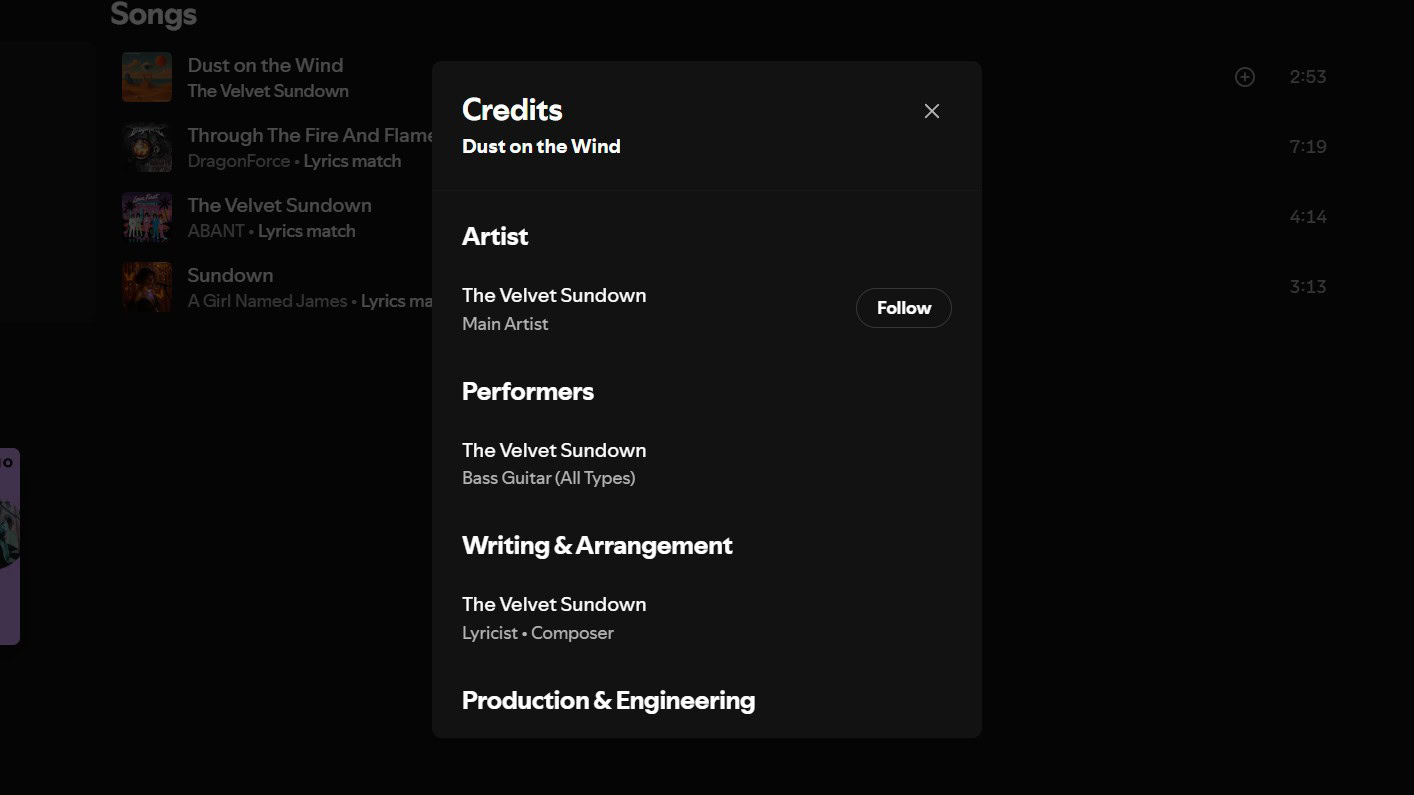Viewport: 1414px width, 795px height.
Task: Open The Velvet Sundown under Artist section
Action: click(x=554, y=295)
